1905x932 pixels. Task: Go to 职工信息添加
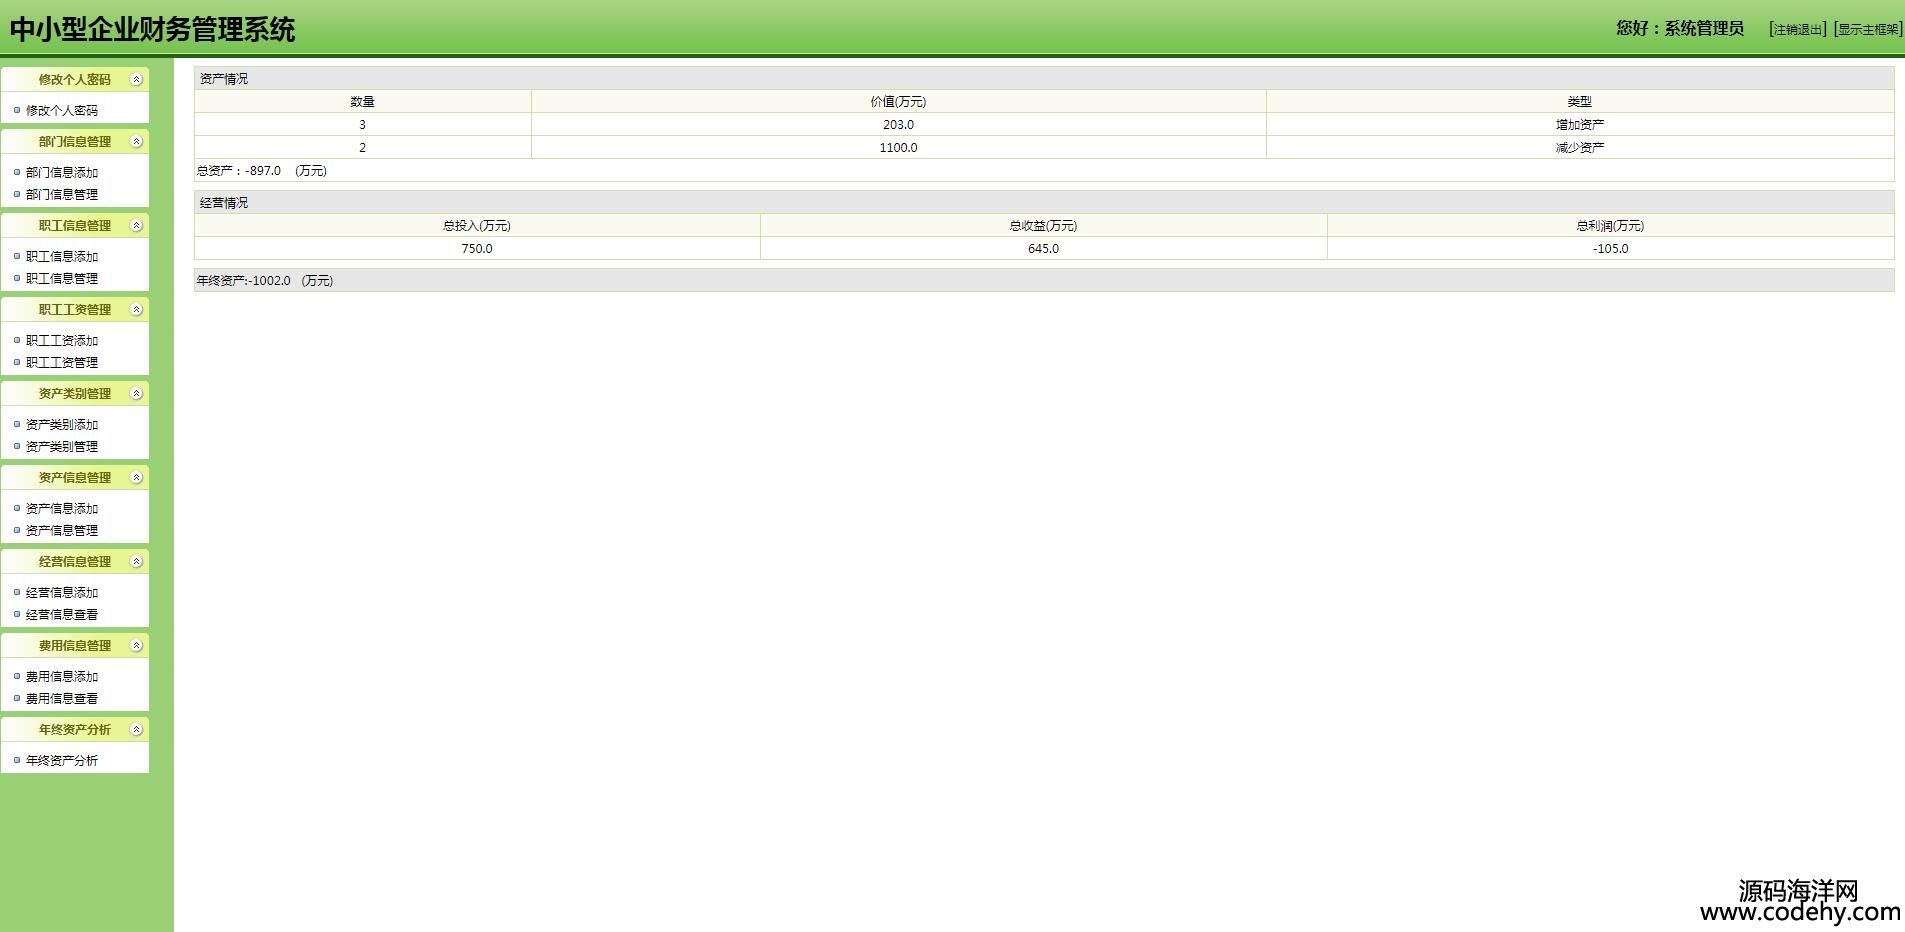[x=62, y=257]
